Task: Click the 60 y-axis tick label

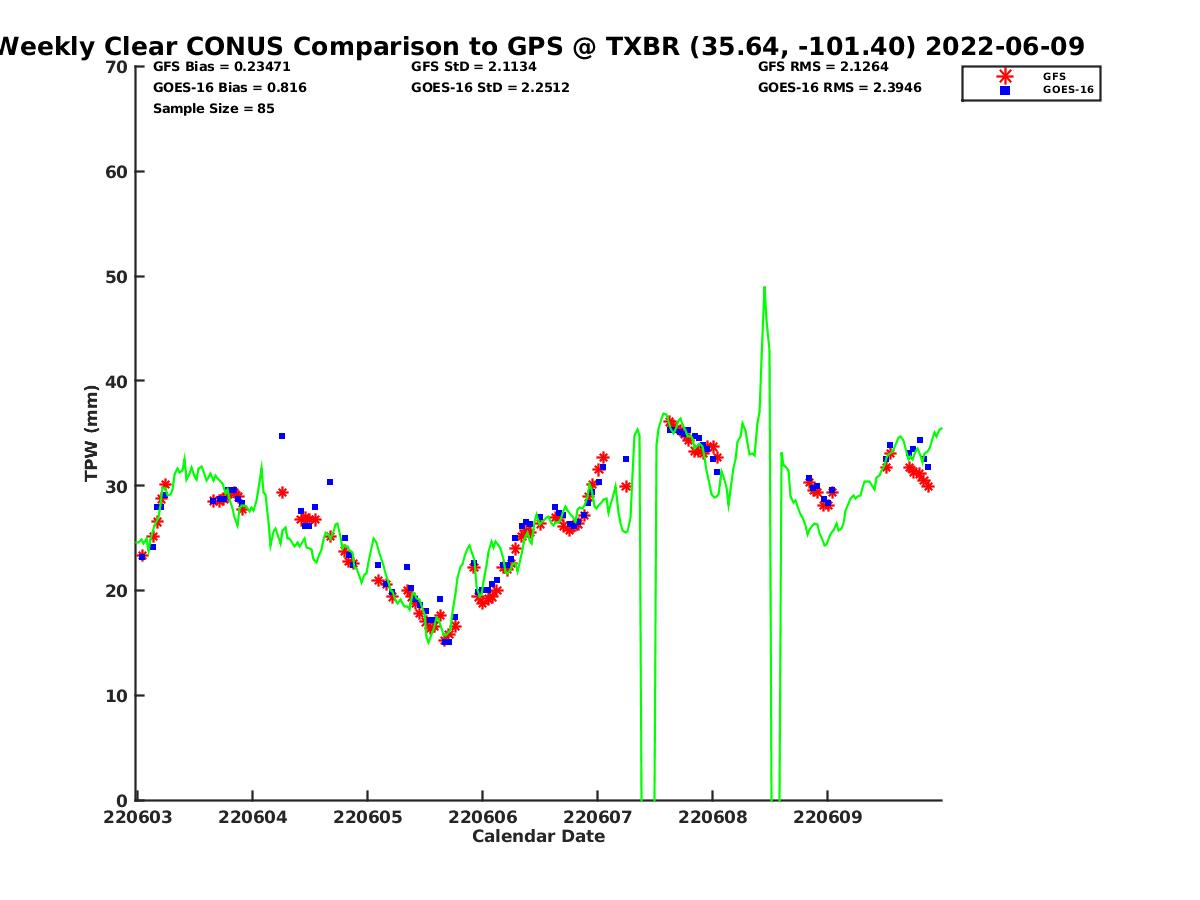Action: 117,172
